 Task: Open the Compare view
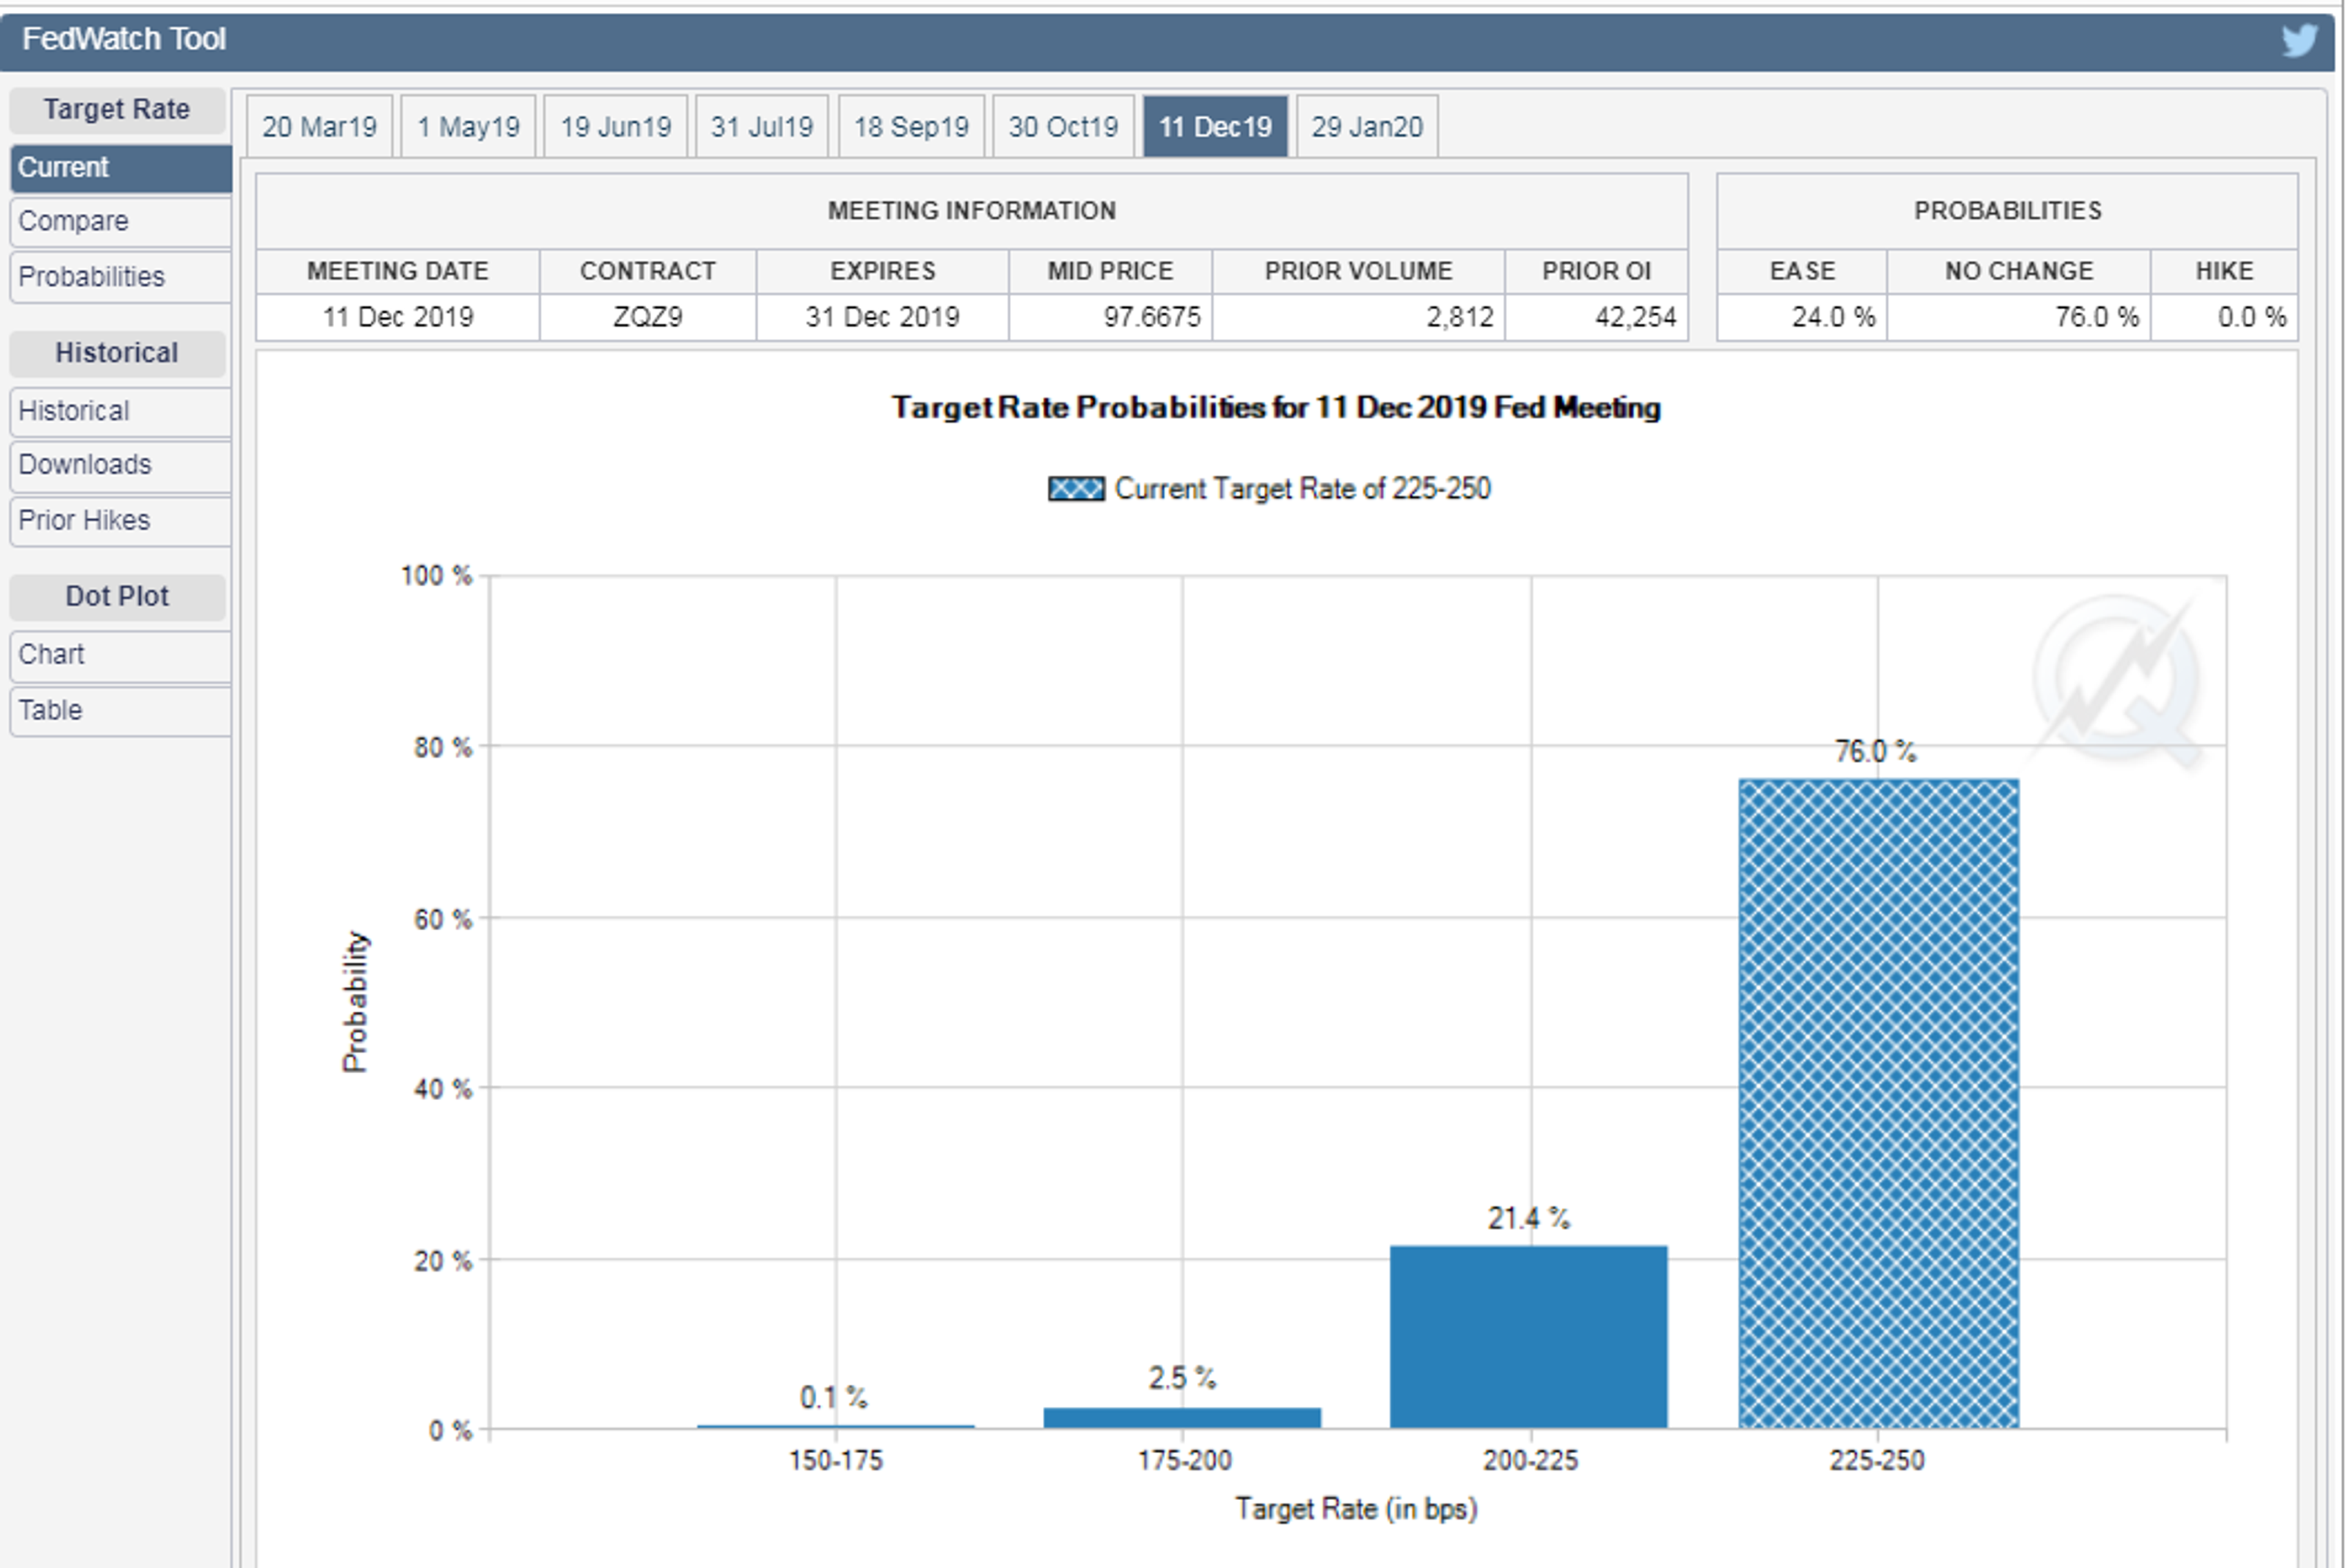pyautogui.click(x=121, y=221)
